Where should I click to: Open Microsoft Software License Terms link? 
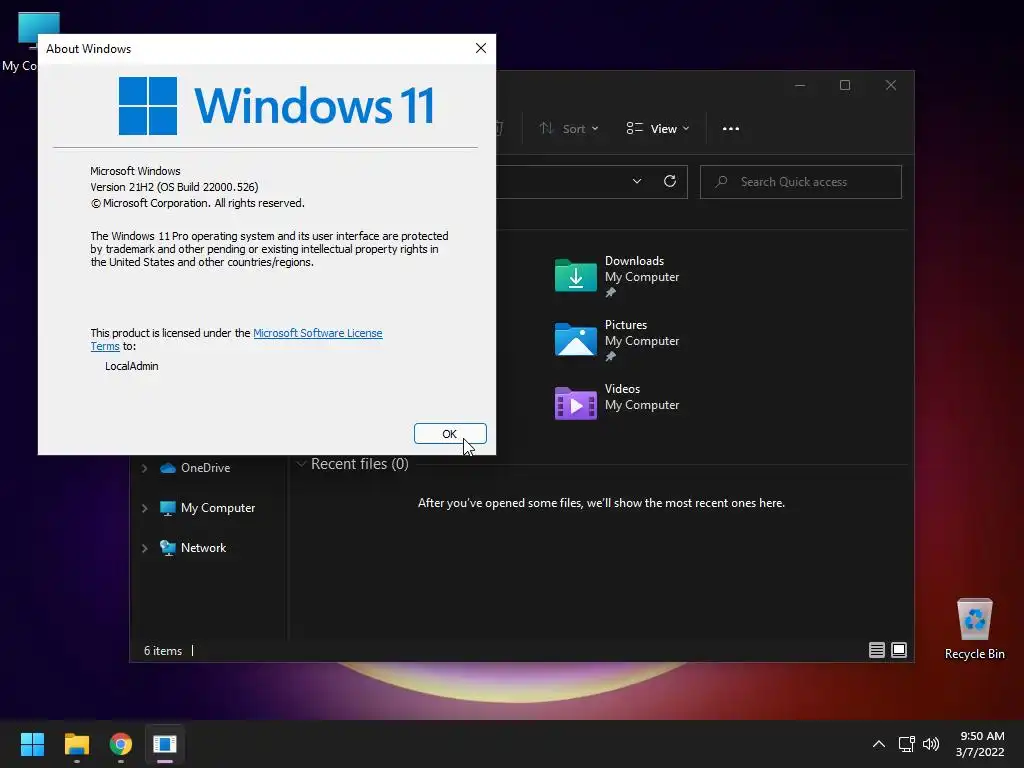[x=317, y=333]
